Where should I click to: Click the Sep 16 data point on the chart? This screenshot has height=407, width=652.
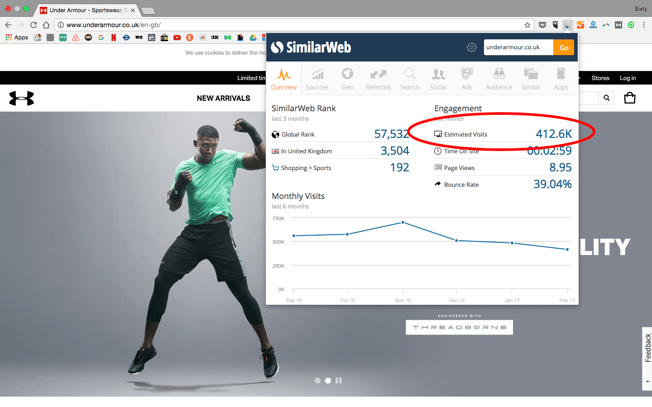tap(294, 236)
